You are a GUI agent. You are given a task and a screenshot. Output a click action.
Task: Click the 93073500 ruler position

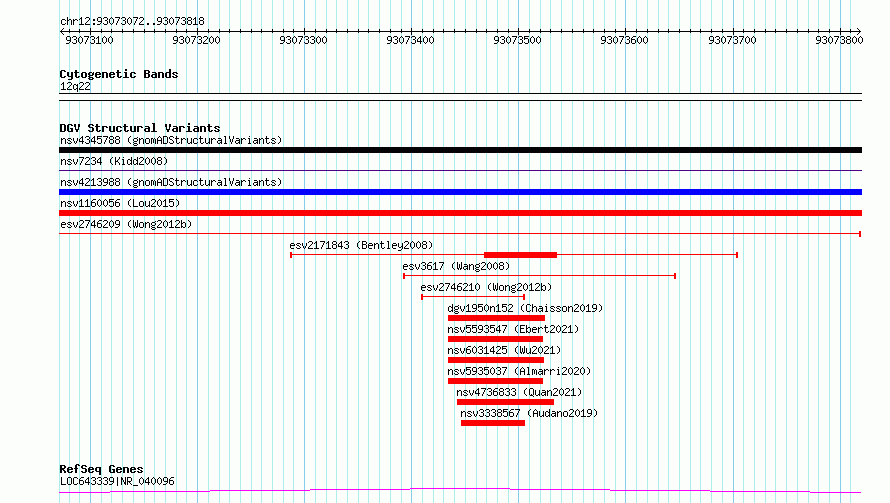click(518, 40)
